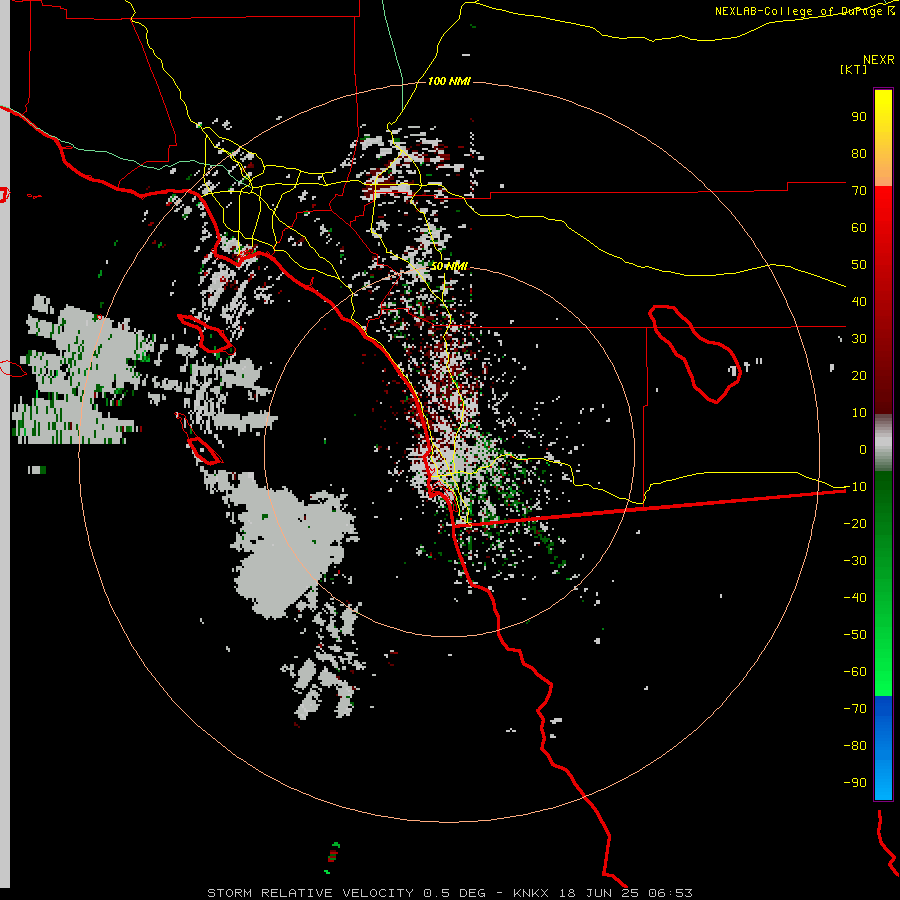
Task: Click the '[KT]' units label
Action: click(853, 69)
